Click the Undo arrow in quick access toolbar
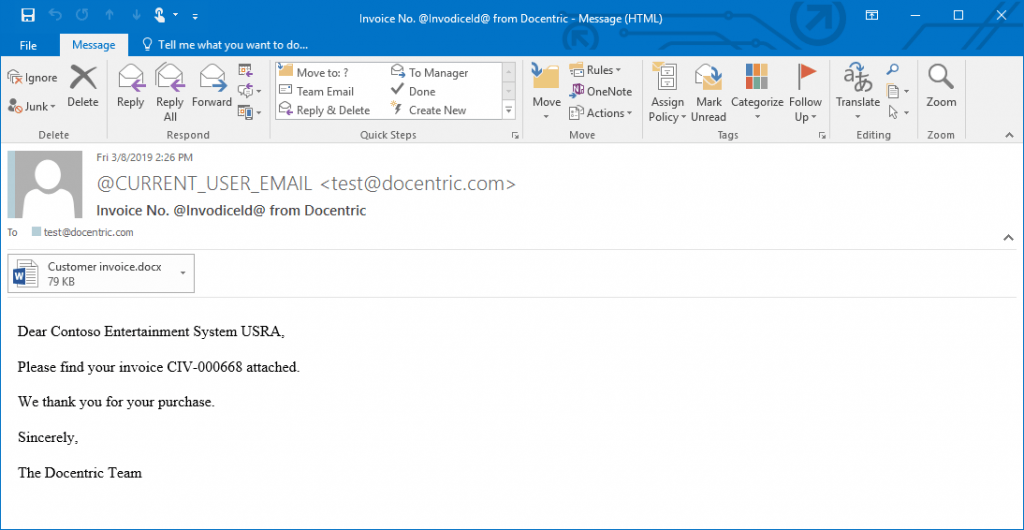Screen dimensions: 1024x530 [x=56, y=16]
